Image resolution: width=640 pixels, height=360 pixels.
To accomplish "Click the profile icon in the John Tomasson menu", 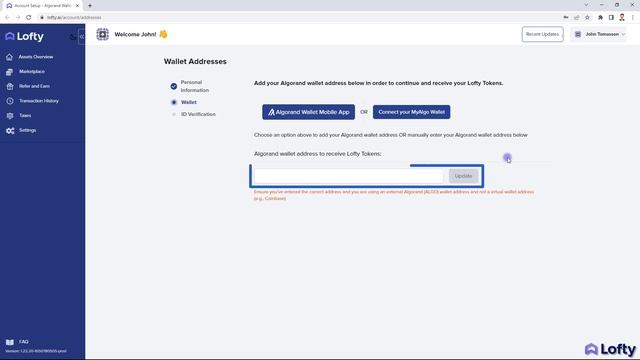I will [578, 34].
